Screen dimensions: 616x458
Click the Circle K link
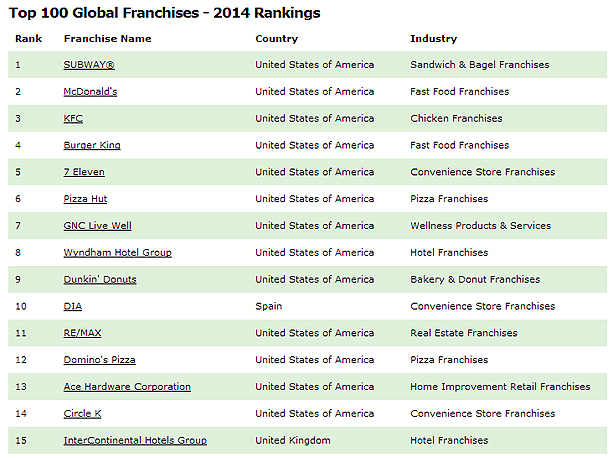coord(82,414)
